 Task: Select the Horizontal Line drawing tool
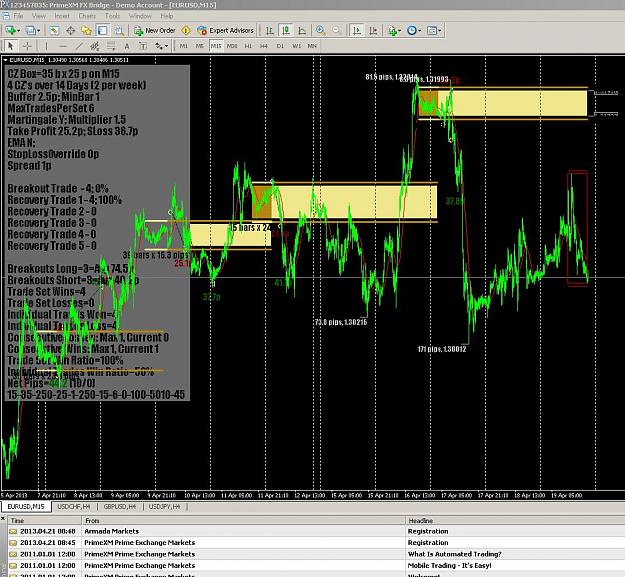point(63,46)
